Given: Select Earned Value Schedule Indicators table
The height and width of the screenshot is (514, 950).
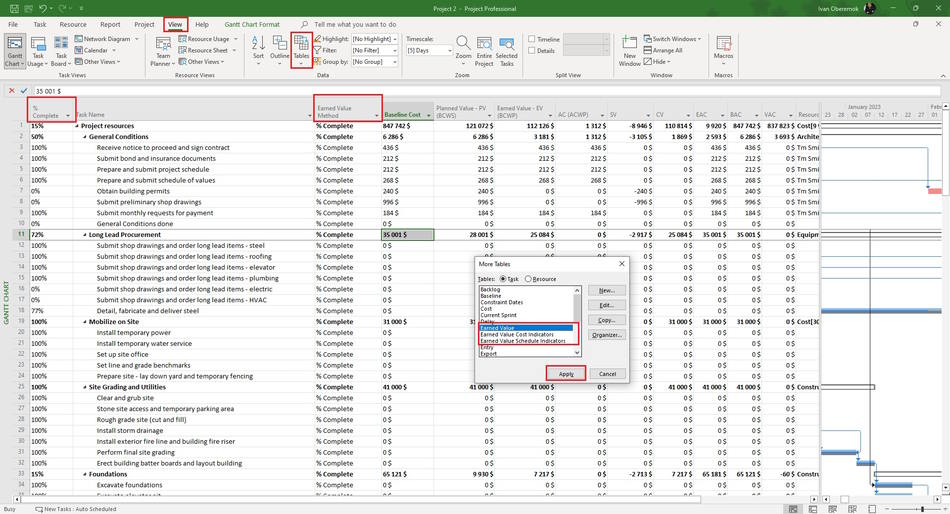Looking at the screenshot, I should [523, 341].
